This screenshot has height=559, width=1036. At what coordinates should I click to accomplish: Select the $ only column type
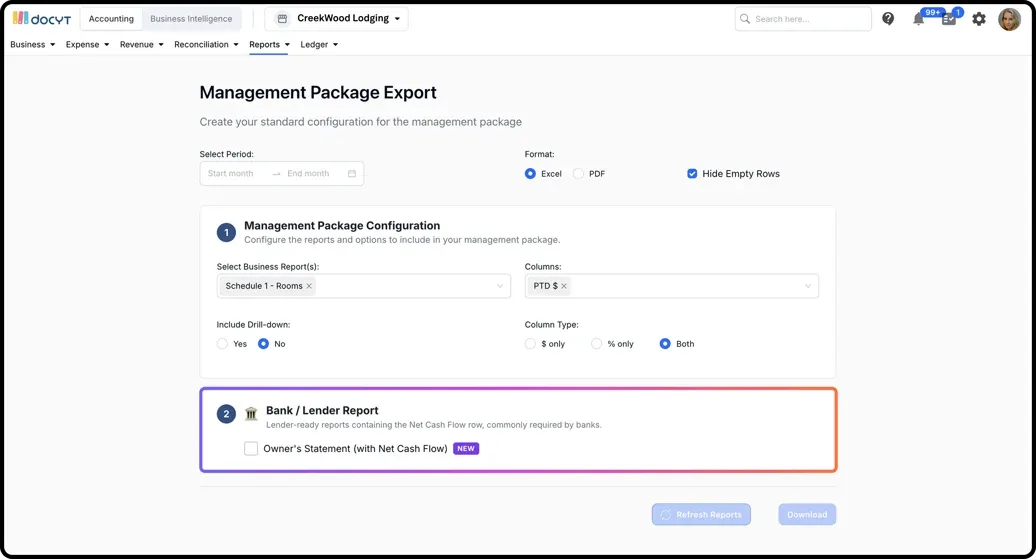tap(530, 344)
